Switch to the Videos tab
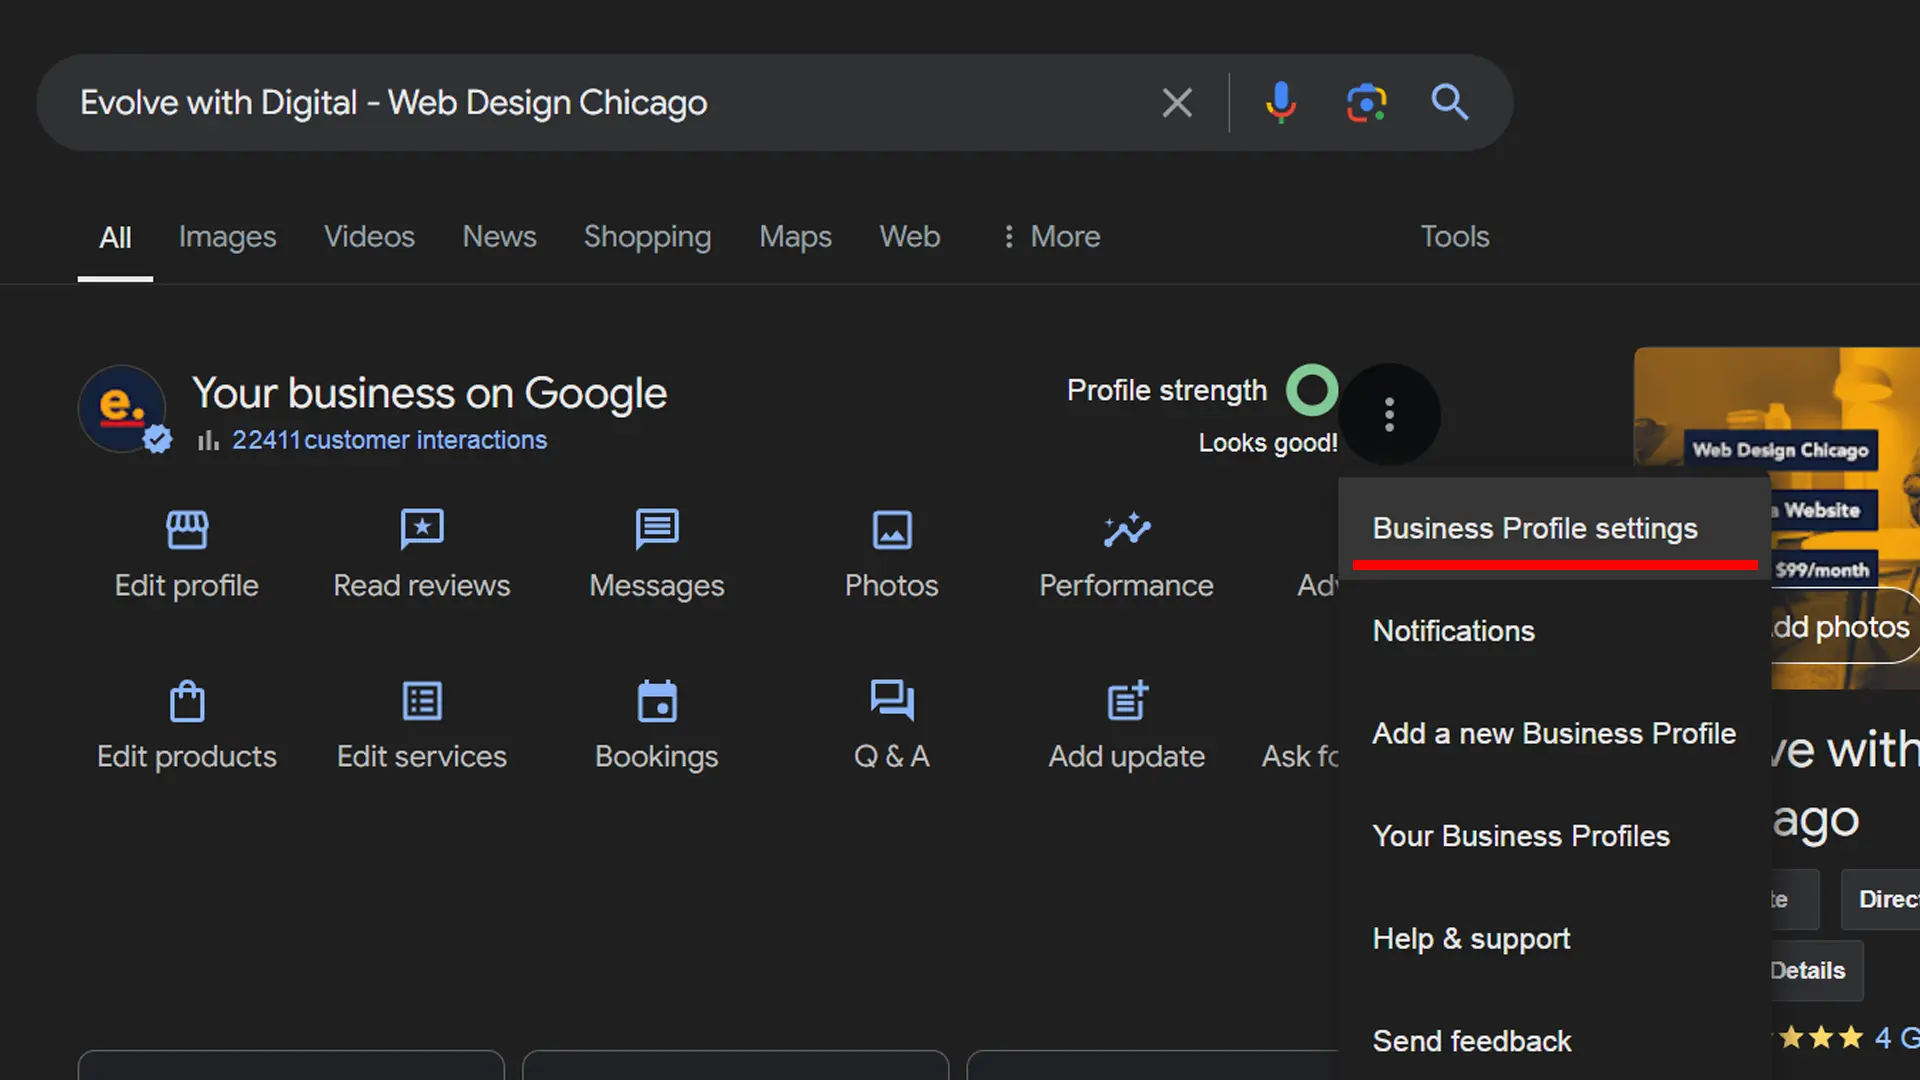The width and height of the screenshot is (1920, 1080). [369, 237]
